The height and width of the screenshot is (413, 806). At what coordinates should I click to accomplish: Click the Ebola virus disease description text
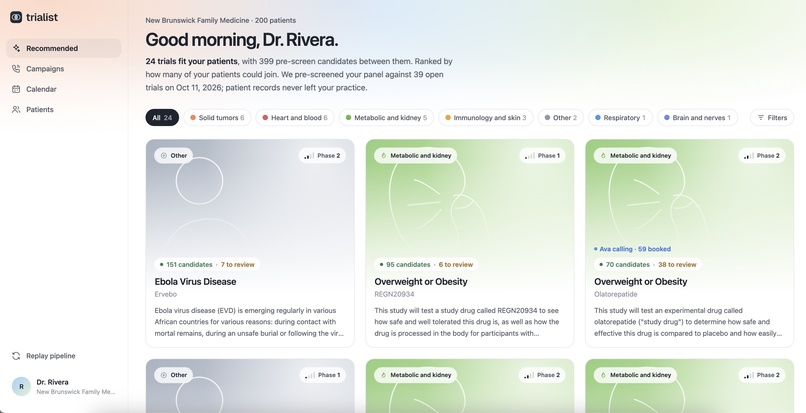point(249,322)
